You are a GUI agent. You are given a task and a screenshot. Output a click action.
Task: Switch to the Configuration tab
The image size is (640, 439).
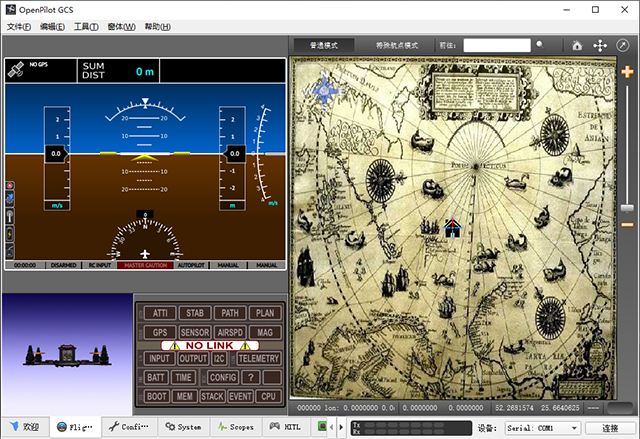pos(129,427)
